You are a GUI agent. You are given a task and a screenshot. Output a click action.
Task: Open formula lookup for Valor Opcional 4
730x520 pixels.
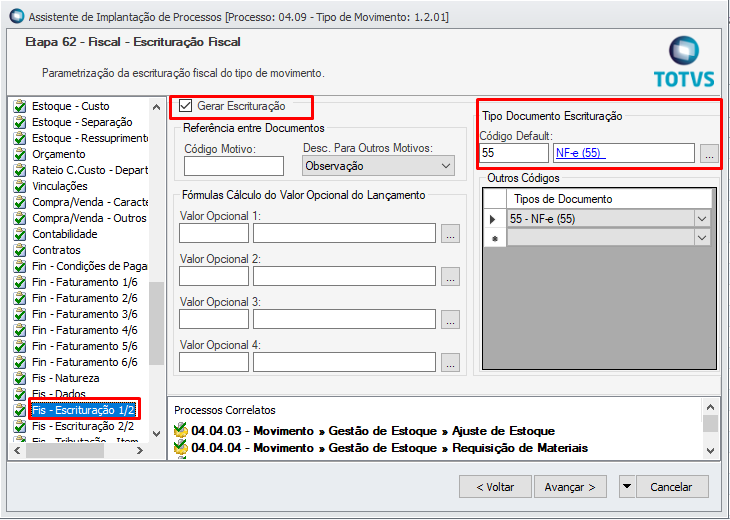coord(450,363)
